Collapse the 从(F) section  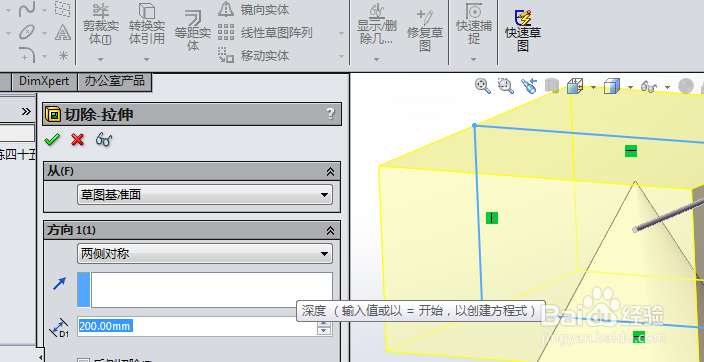(330, 171)
